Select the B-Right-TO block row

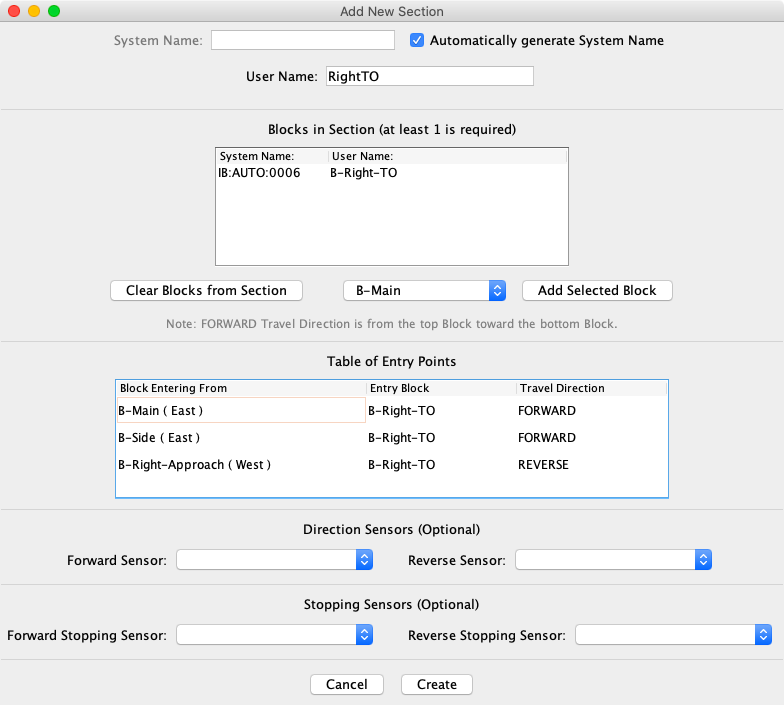click(x=390, y=173)
